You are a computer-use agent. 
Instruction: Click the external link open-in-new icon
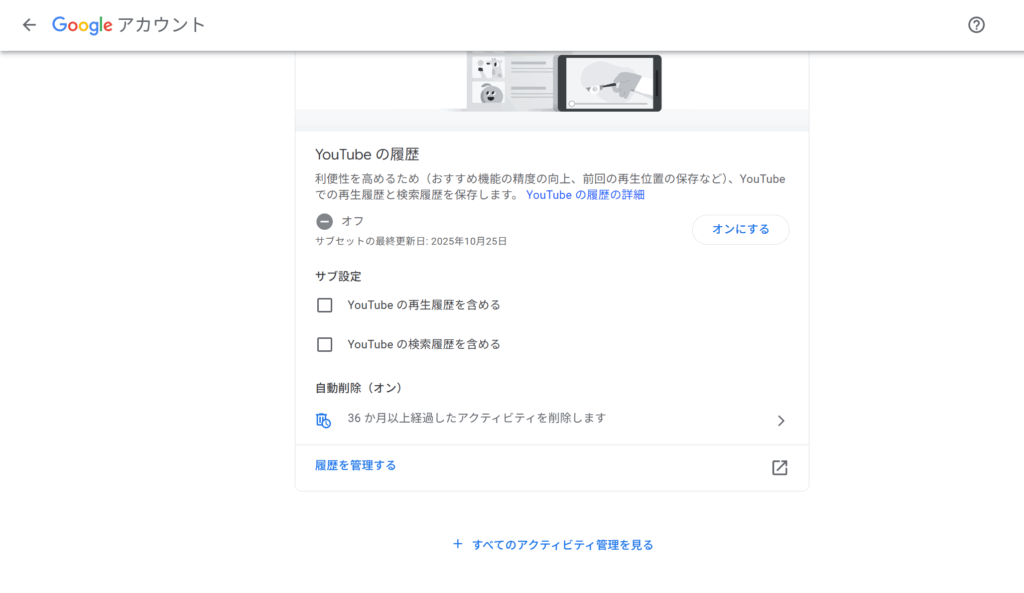(x=779, y=467)
